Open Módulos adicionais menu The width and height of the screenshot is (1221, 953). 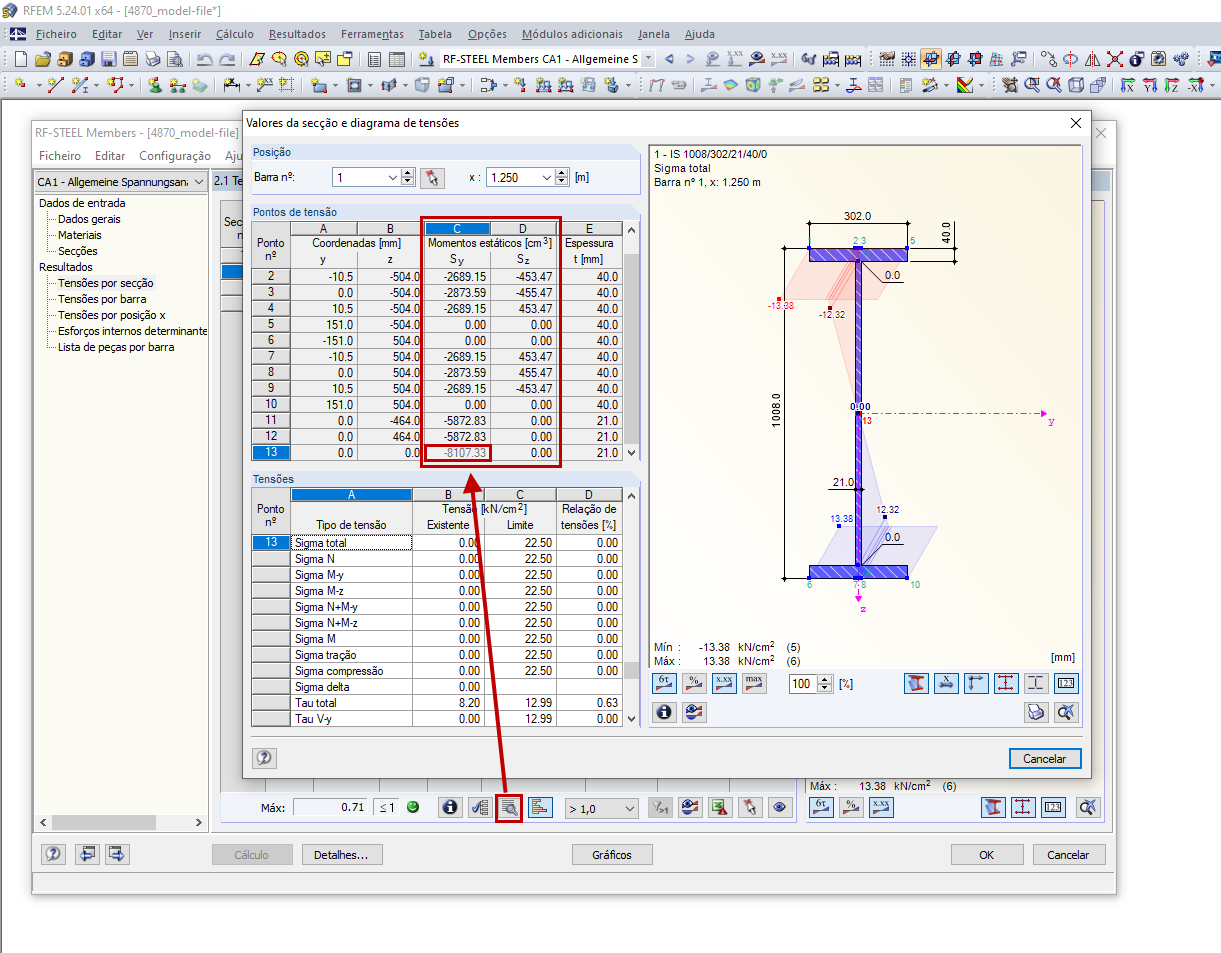tap(572, 34)
